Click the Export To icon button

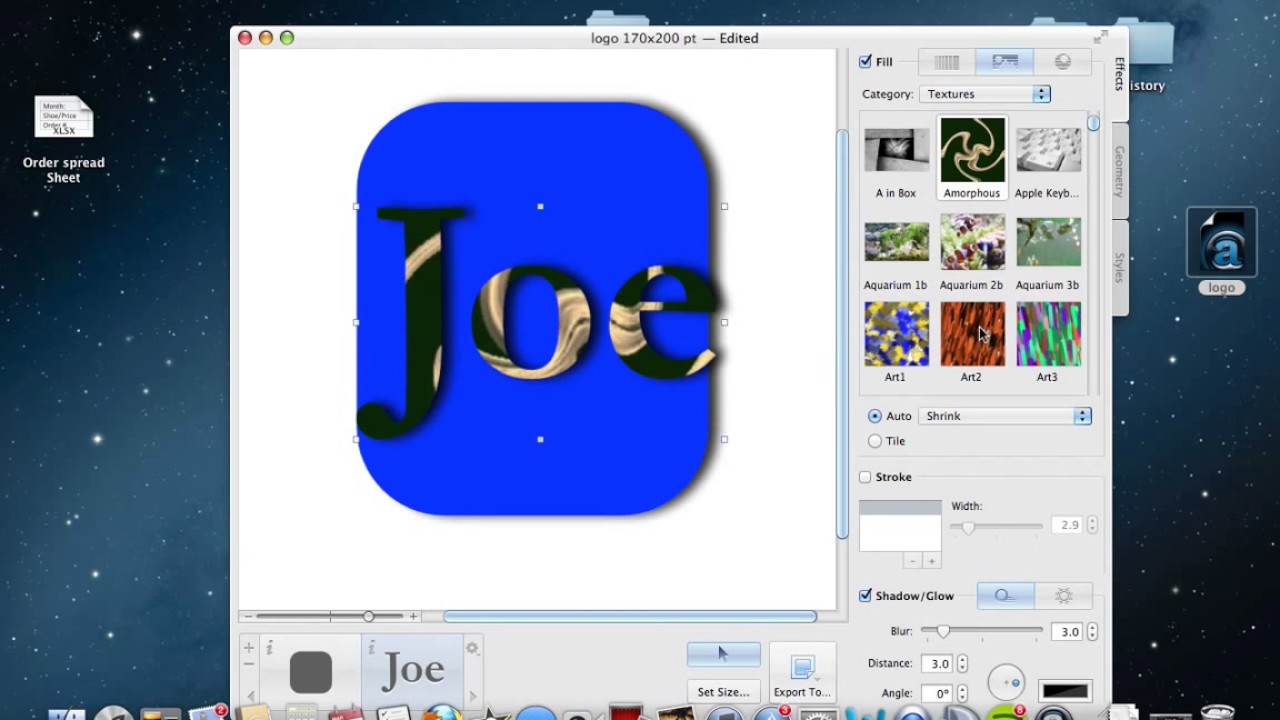pyautogui.click(x=802, y=672)
